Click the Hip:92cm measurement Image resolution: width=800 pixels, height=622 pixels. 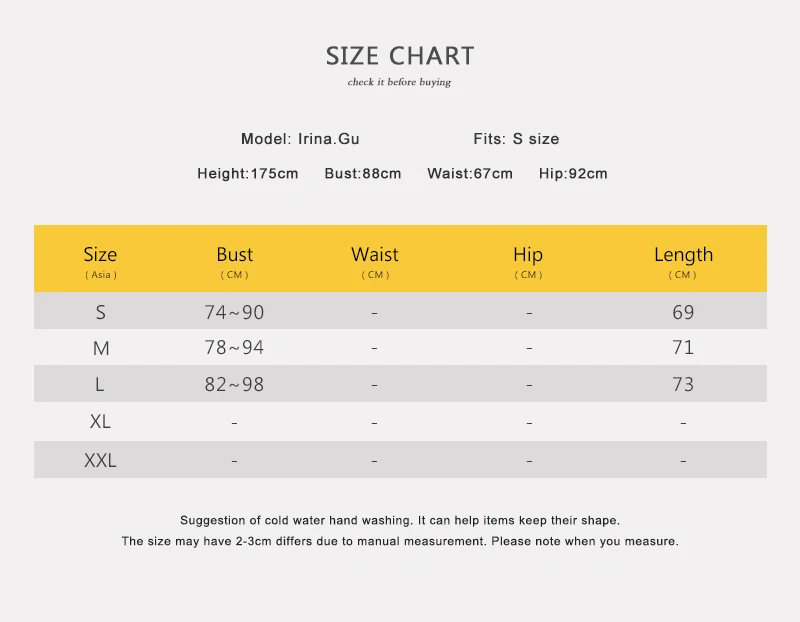point(573,173)
